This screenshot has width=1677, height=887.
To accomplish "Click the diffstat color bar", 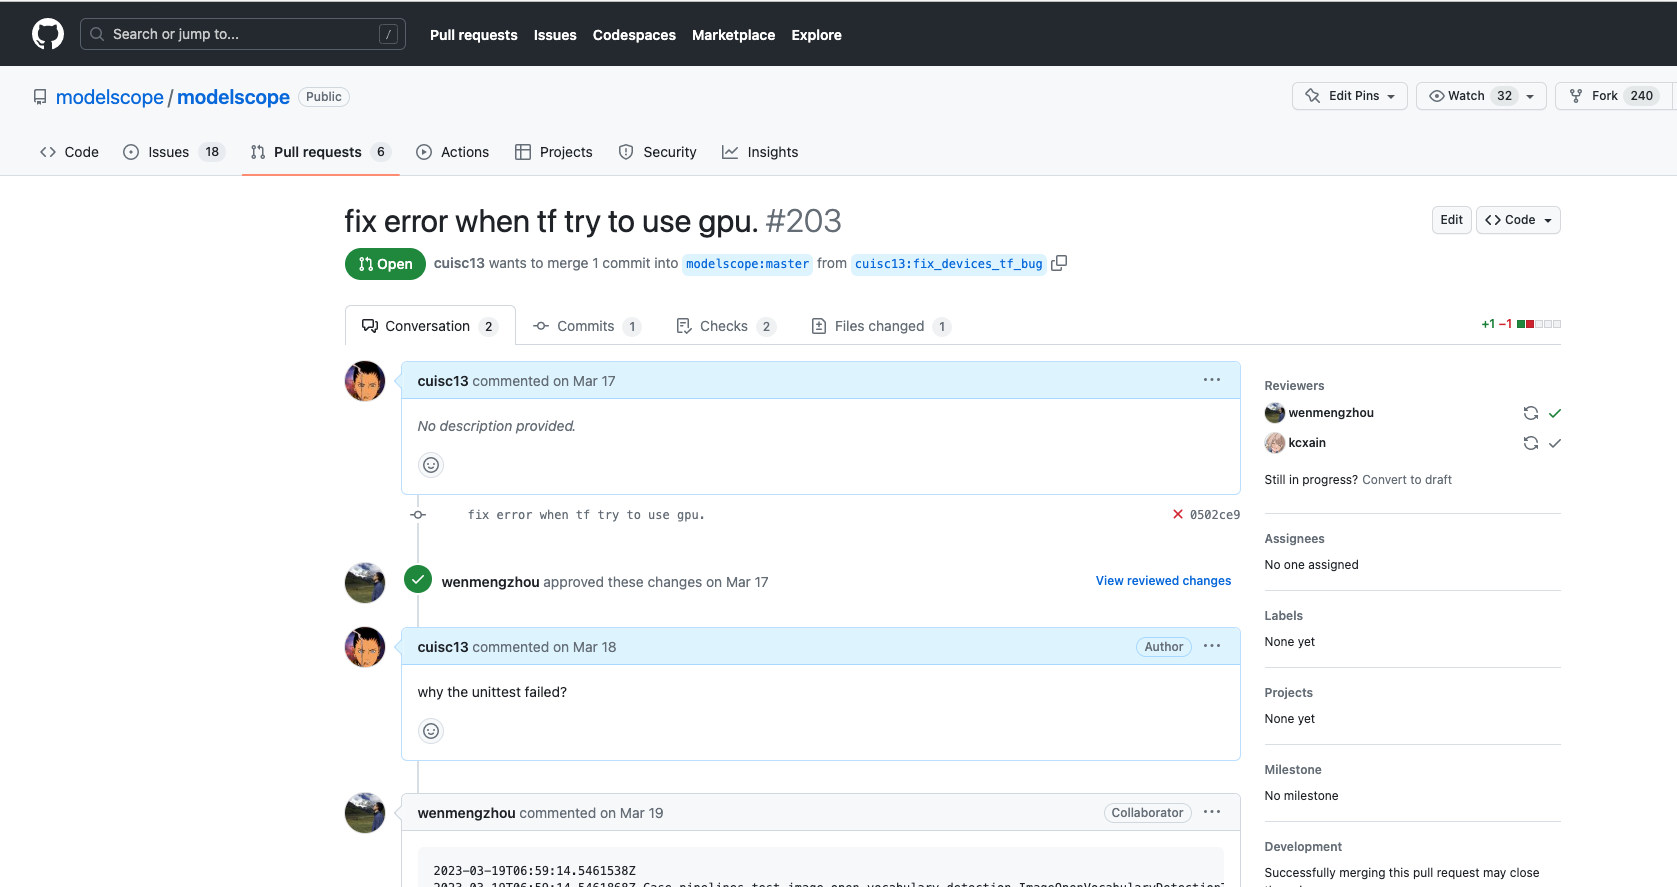I will pos(1538,324).
